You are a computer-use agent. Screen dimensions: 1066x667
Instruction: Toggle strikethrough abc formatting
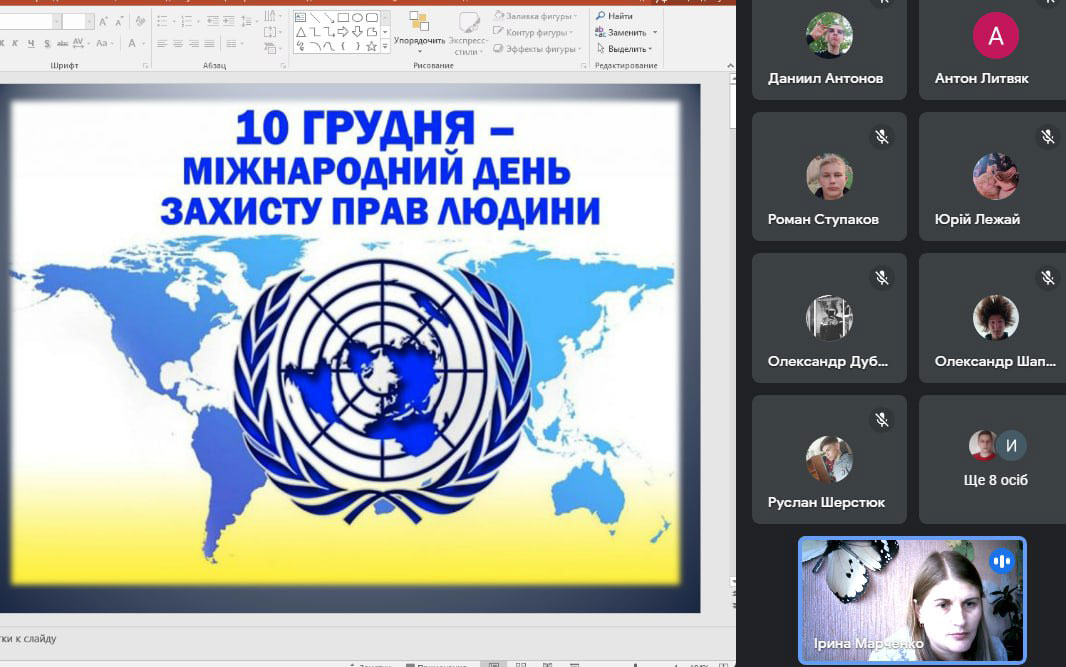pos(63,44)
